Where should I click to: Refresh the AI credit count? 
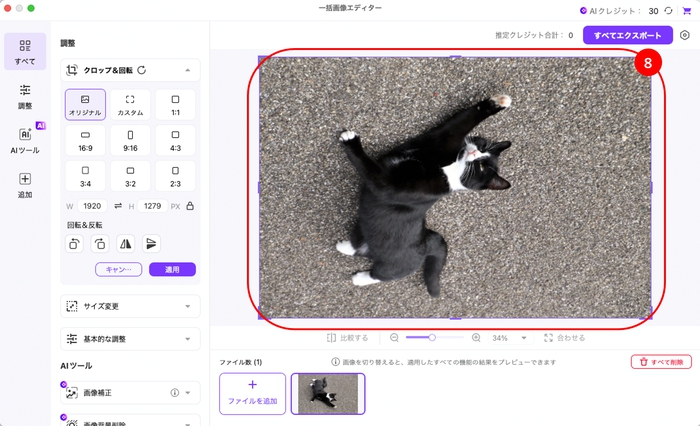click(668, 10)
